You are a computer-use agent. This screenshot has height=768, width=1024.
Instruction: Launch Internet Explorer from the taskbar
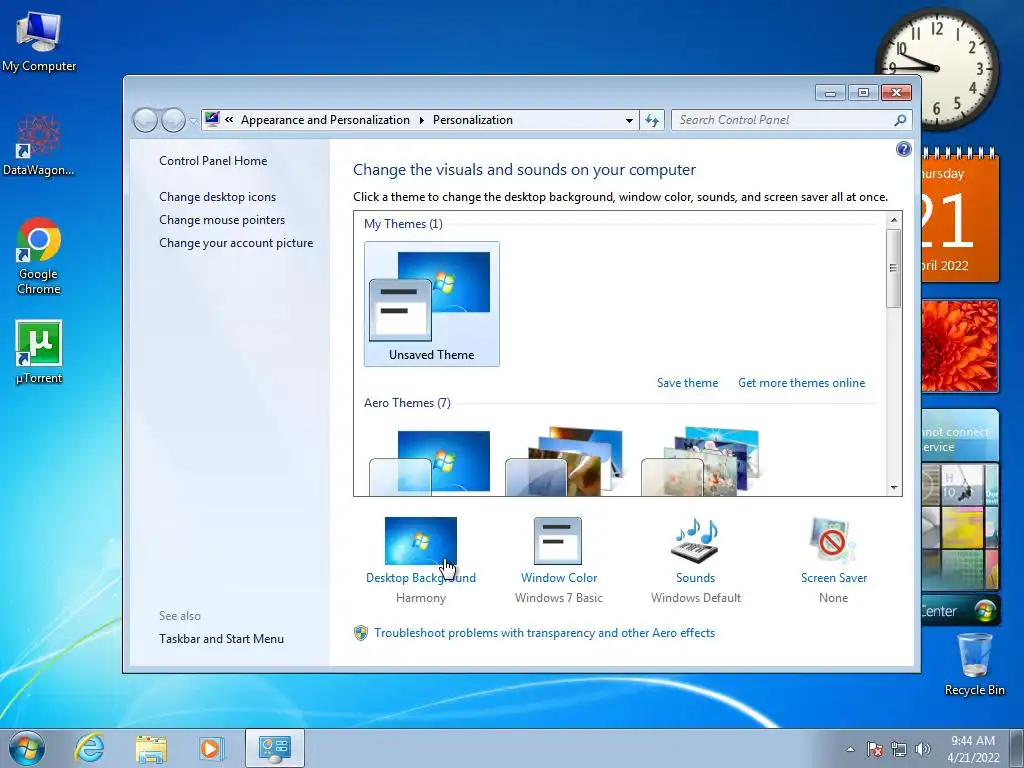(89, 748)
